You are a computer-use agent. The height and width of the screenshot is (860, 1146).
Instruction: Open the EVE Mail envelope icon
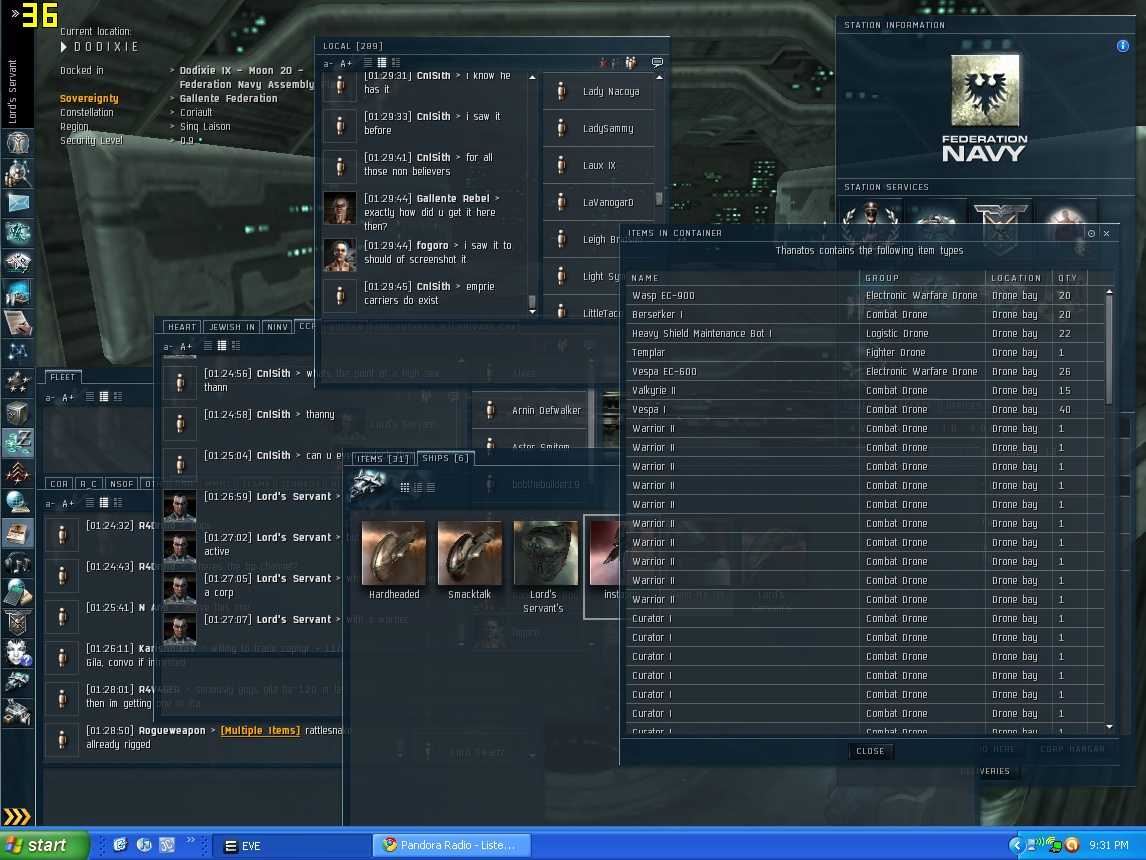(x=18, y=202)
